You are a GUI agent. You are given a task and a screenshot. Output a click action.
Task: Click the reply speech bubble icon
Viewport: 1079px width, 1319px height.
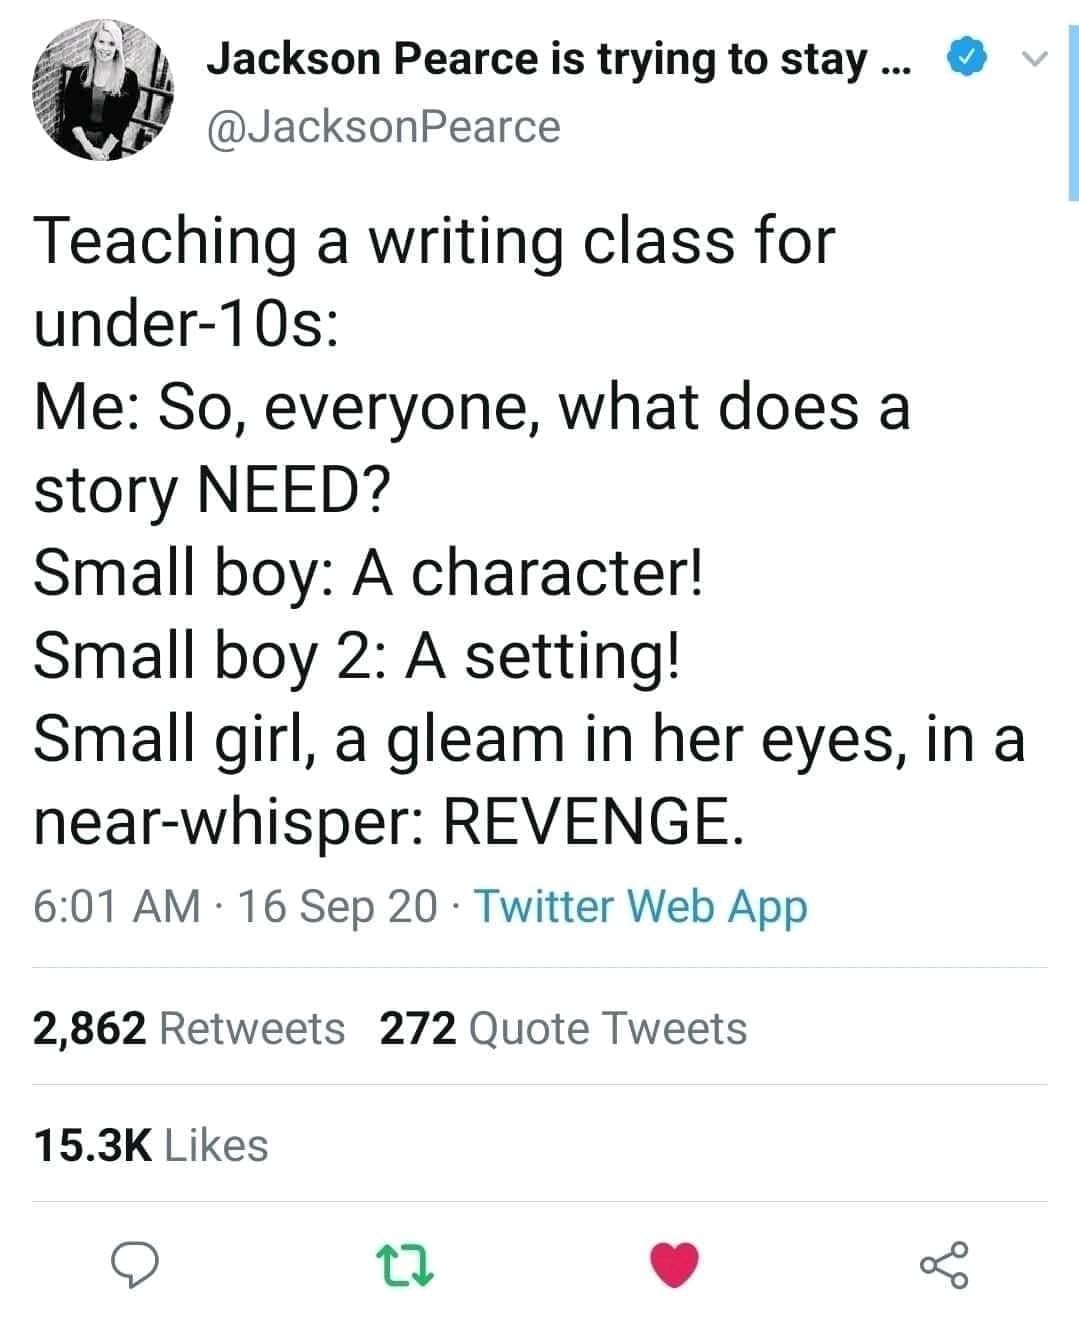coord(136,1263)
